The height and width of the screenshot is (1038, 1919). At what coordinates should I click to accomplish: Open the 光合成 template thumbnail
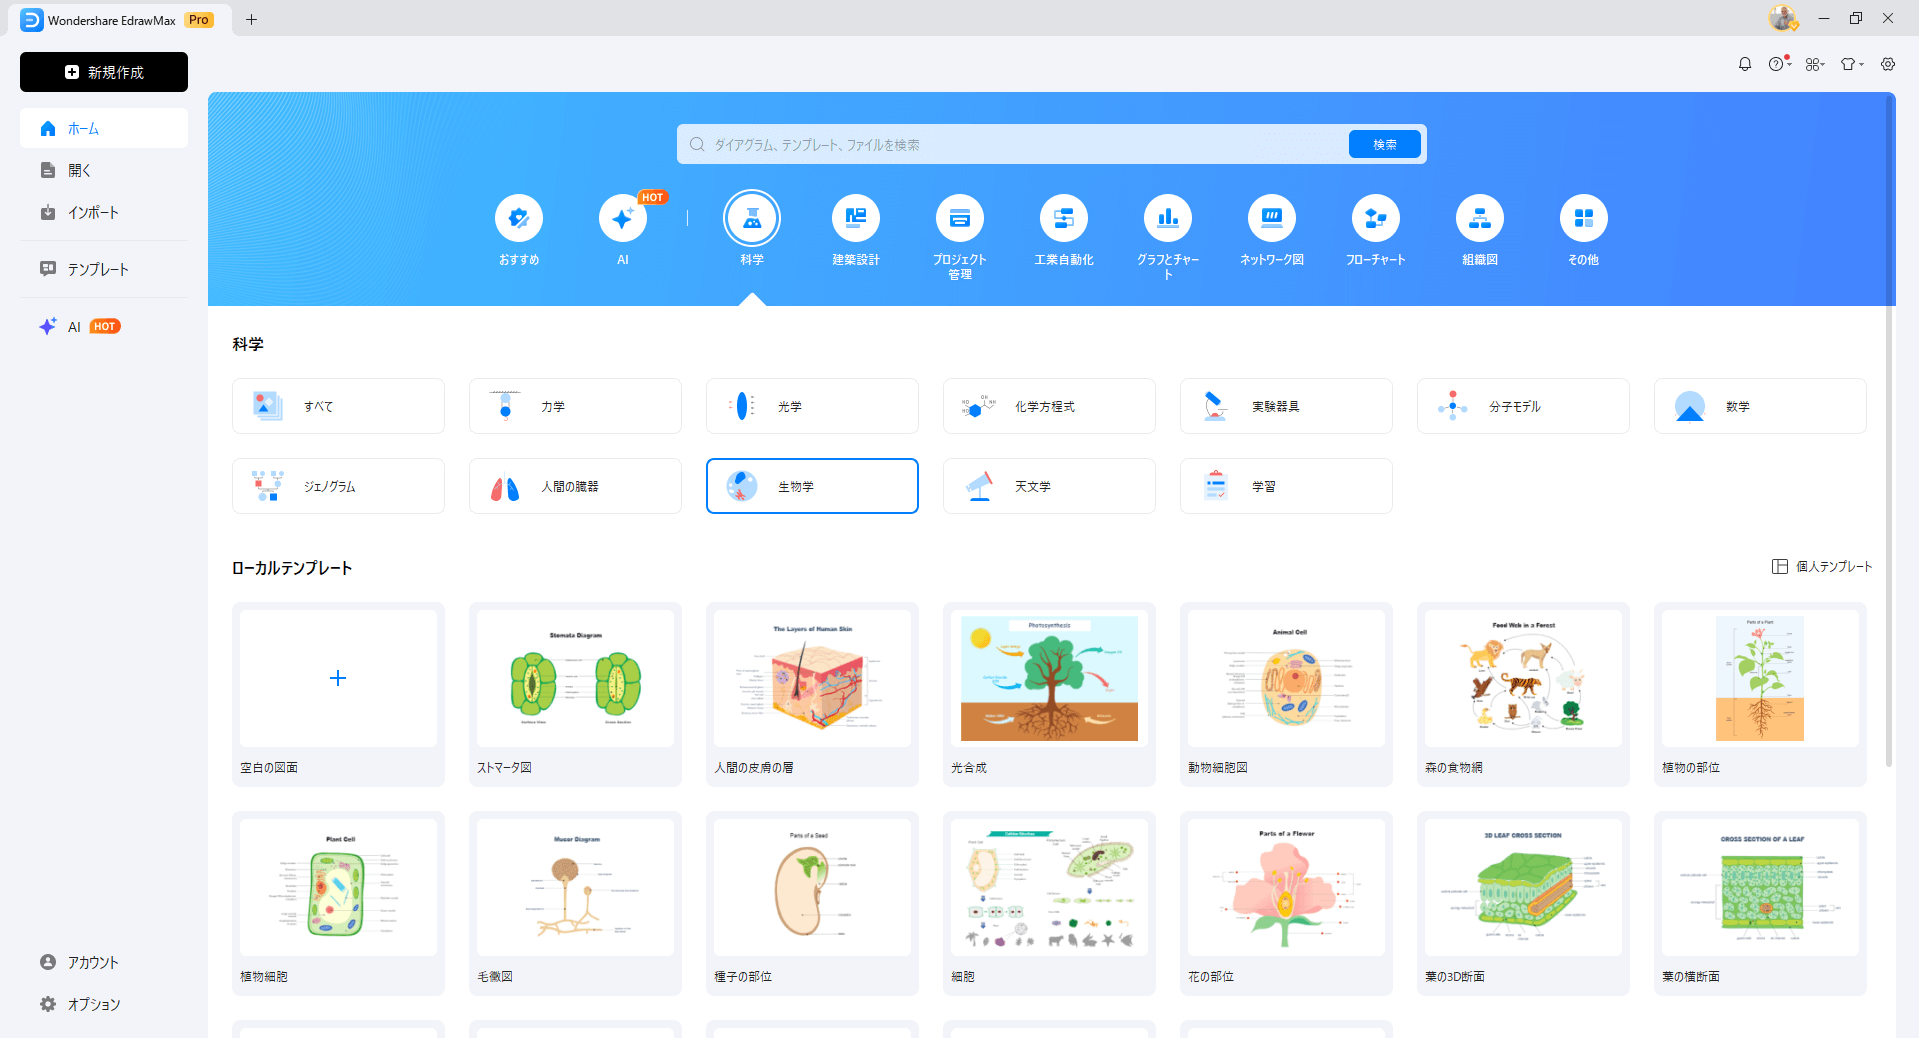coord(1048,679)
